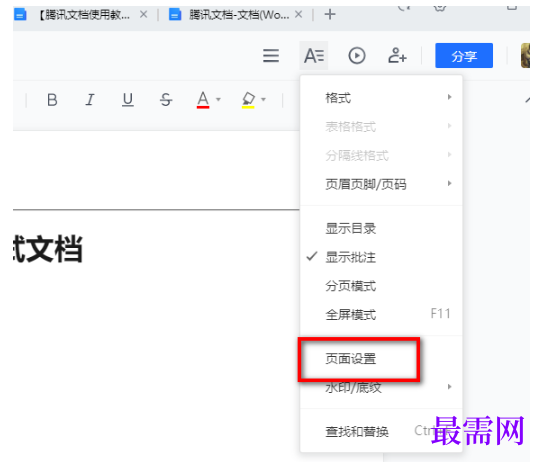Expand 页眉页脚/页码 submenu
This screenshot has height=462, width=543.
381,184
